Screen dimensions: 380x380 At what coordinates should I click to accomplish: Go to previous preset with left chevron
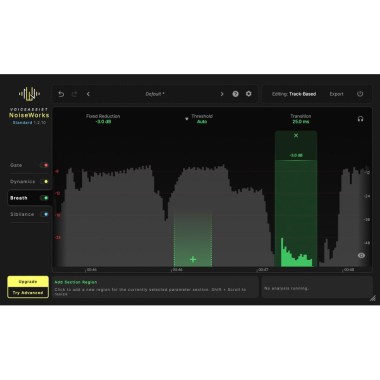point(88,94)
